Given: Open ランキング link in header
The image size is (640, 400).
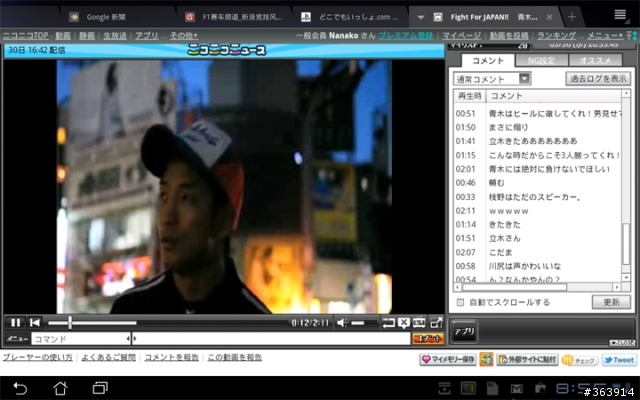Looking at the screenshot, I should click(556, 36).
